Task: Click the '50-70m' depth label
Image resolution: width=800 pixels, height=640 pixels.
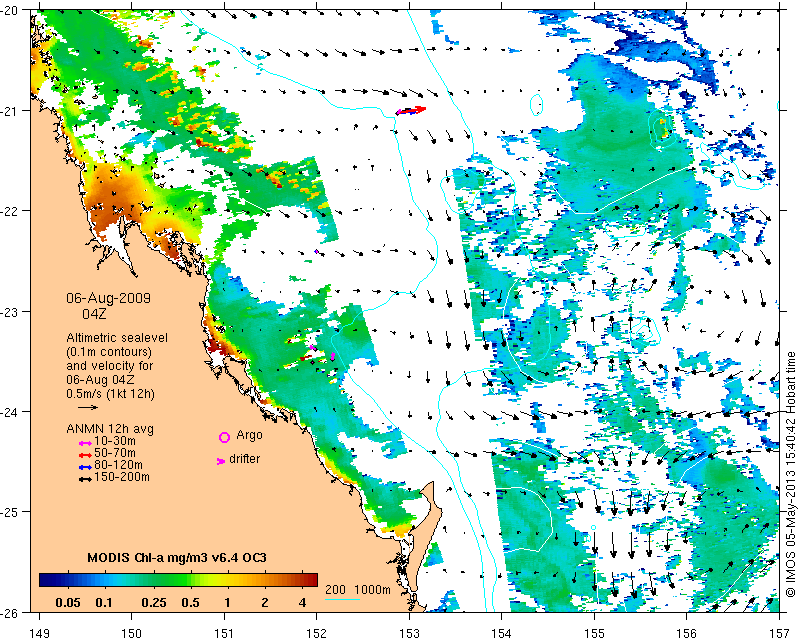Action: [115, 453]
